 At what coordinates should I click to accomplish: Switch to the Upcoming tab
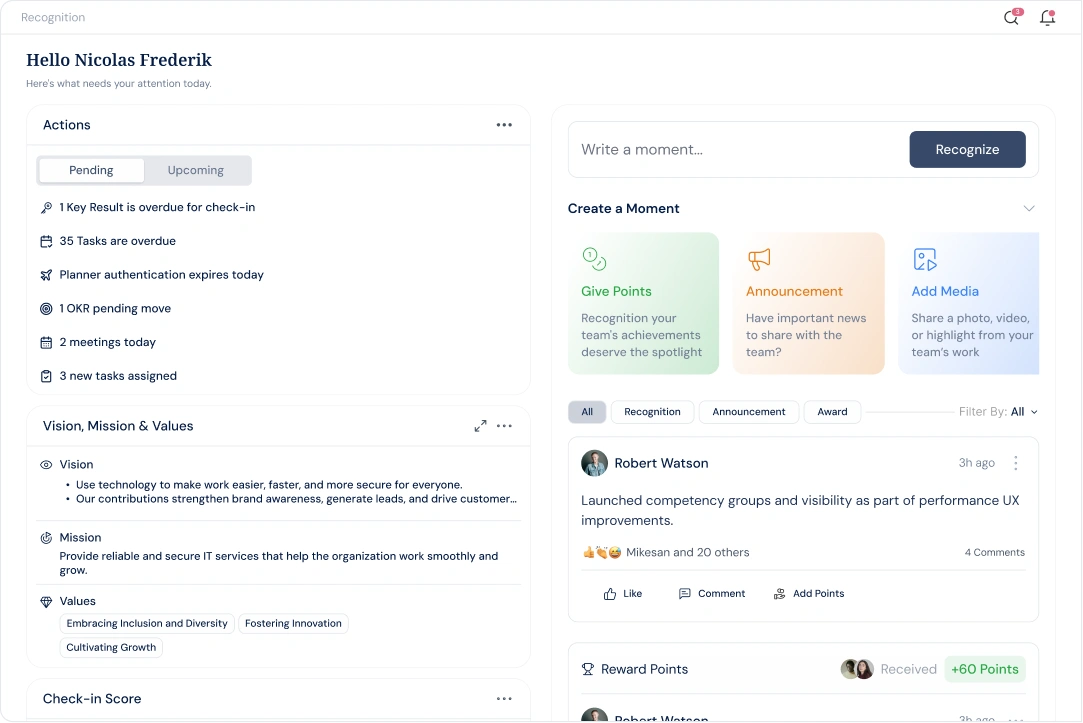click(x=196, y=171)
